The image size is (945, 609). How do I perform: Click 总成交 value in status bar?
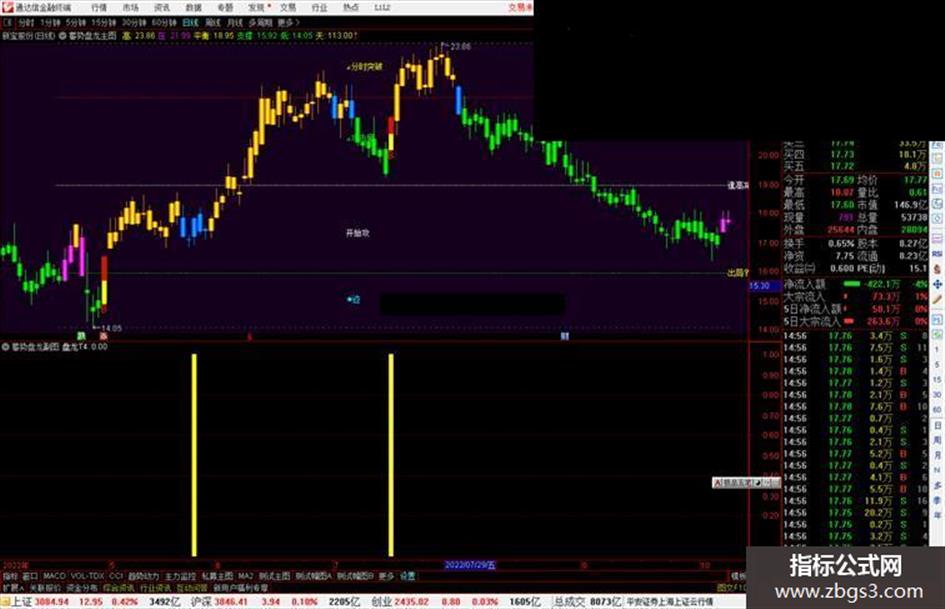[605, 602]
